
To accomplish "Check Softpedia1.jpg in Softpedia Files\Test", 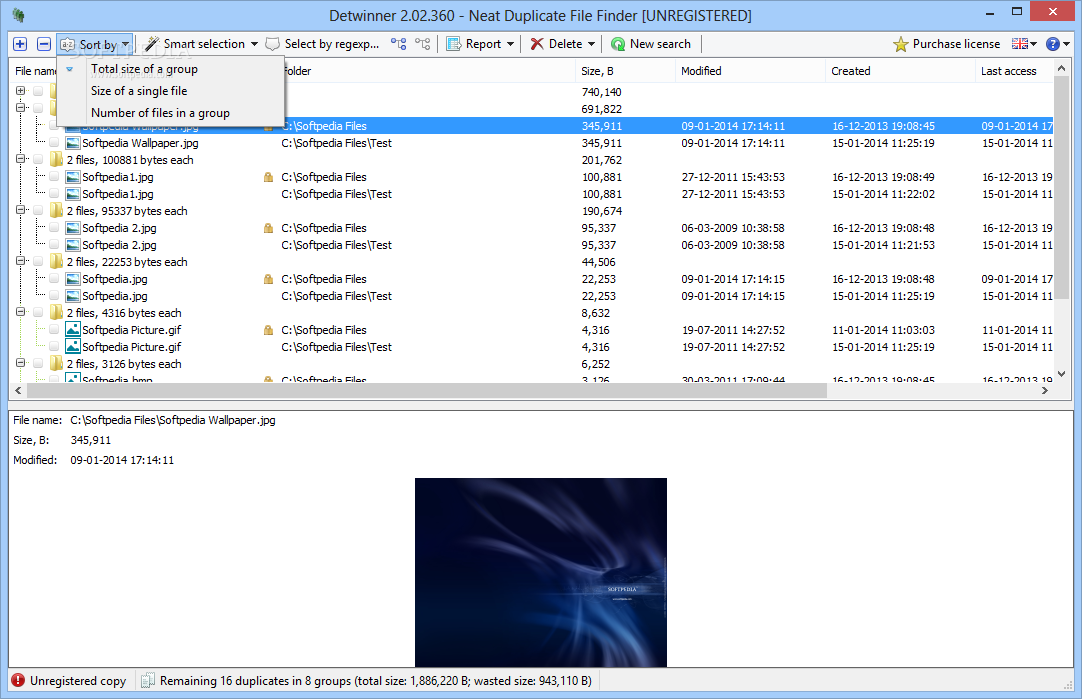I will (54, 194).
